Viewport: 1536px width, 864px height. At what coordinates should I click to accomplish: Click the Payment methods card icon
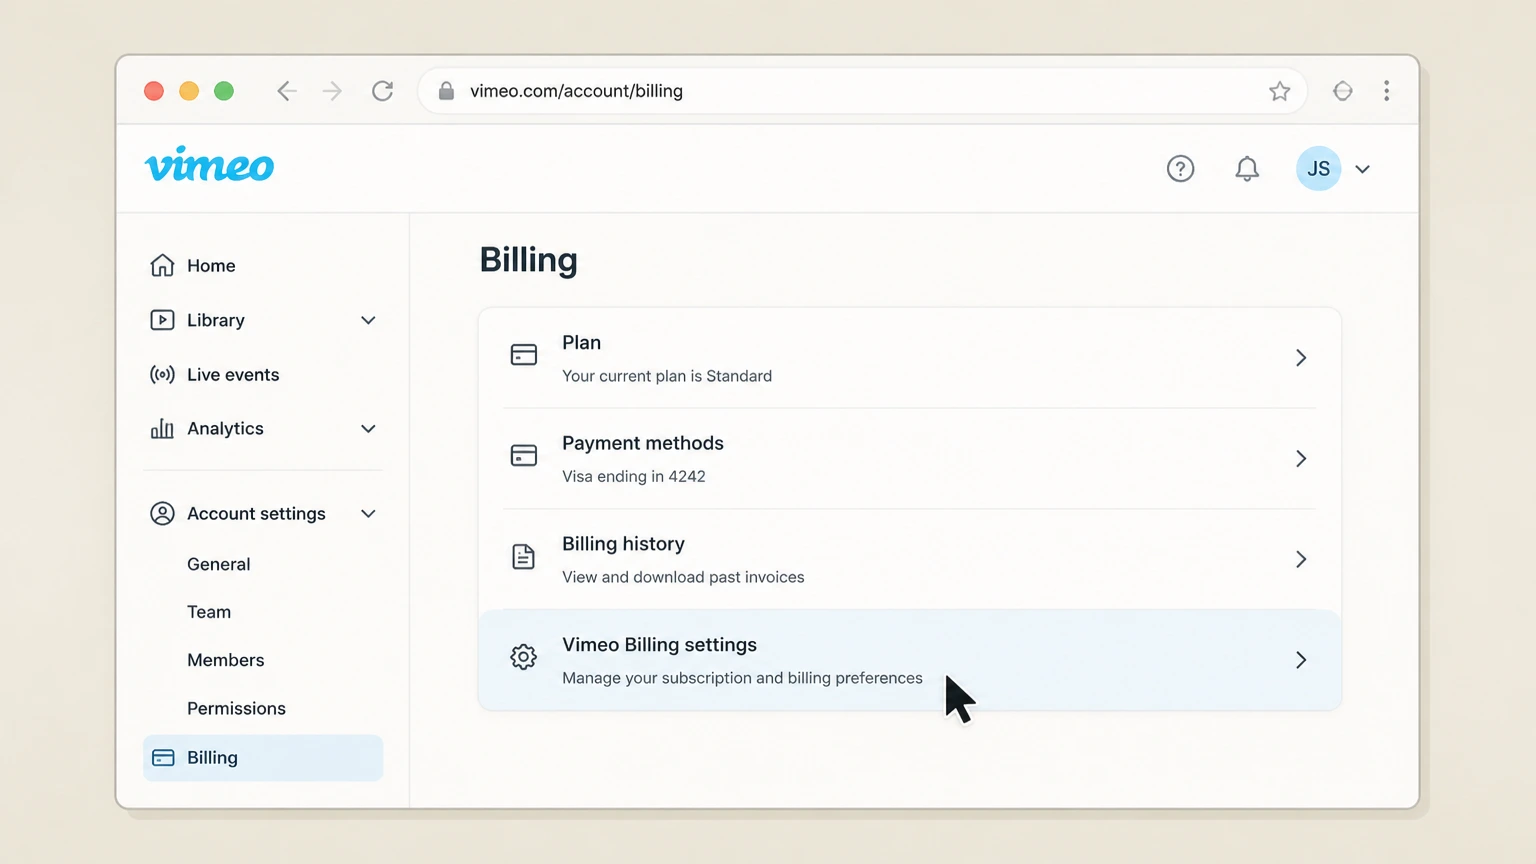pos(523,455)
